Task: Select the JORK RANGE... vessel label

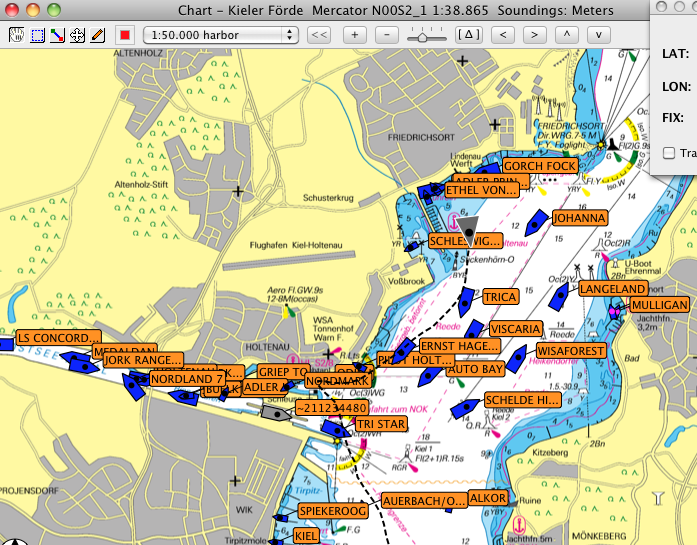Action: point(143,360)
